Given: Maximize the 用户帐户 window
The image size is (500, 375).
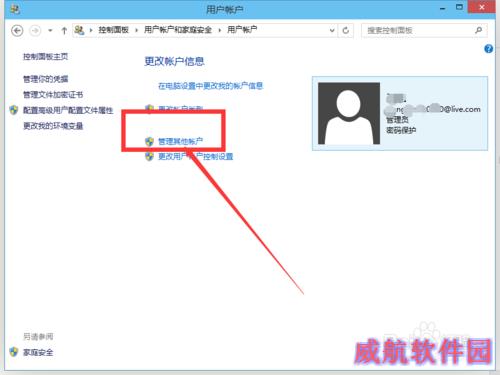Looking at the screenshot, I should pyautogui.click(x=459, y=7).
